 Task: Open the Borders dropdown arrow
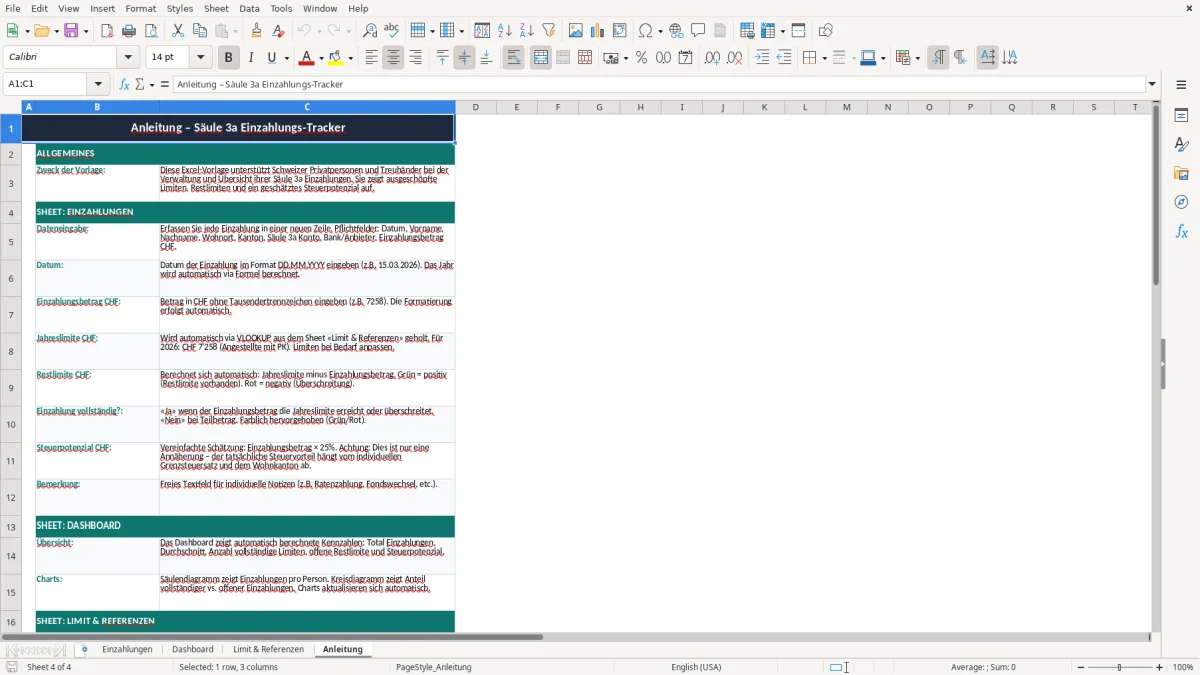click(x=823, y=58)
